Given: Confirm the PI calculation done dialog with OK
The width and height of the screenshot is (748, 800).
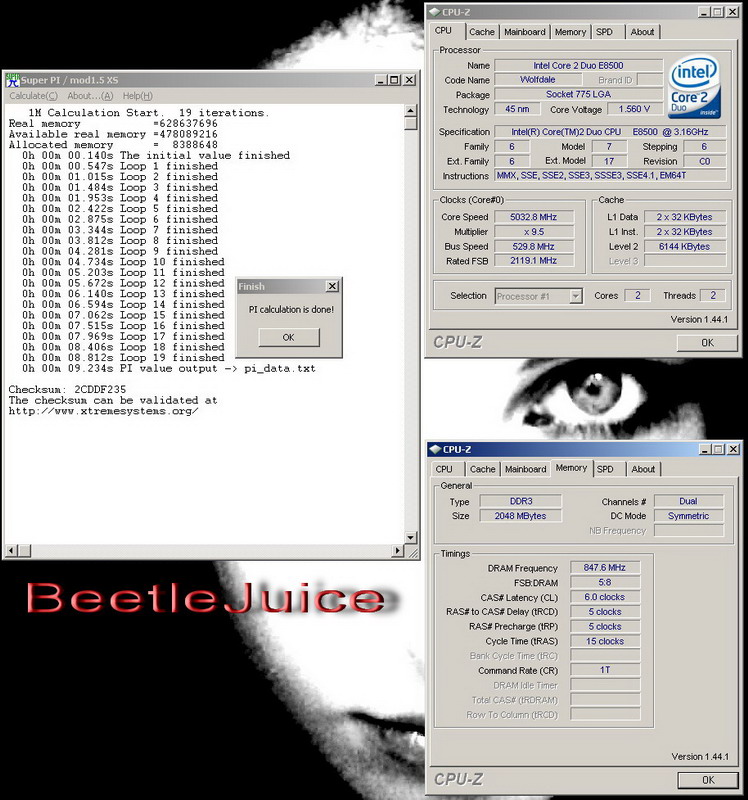Looking at the screenshot, I should (289, 337).
